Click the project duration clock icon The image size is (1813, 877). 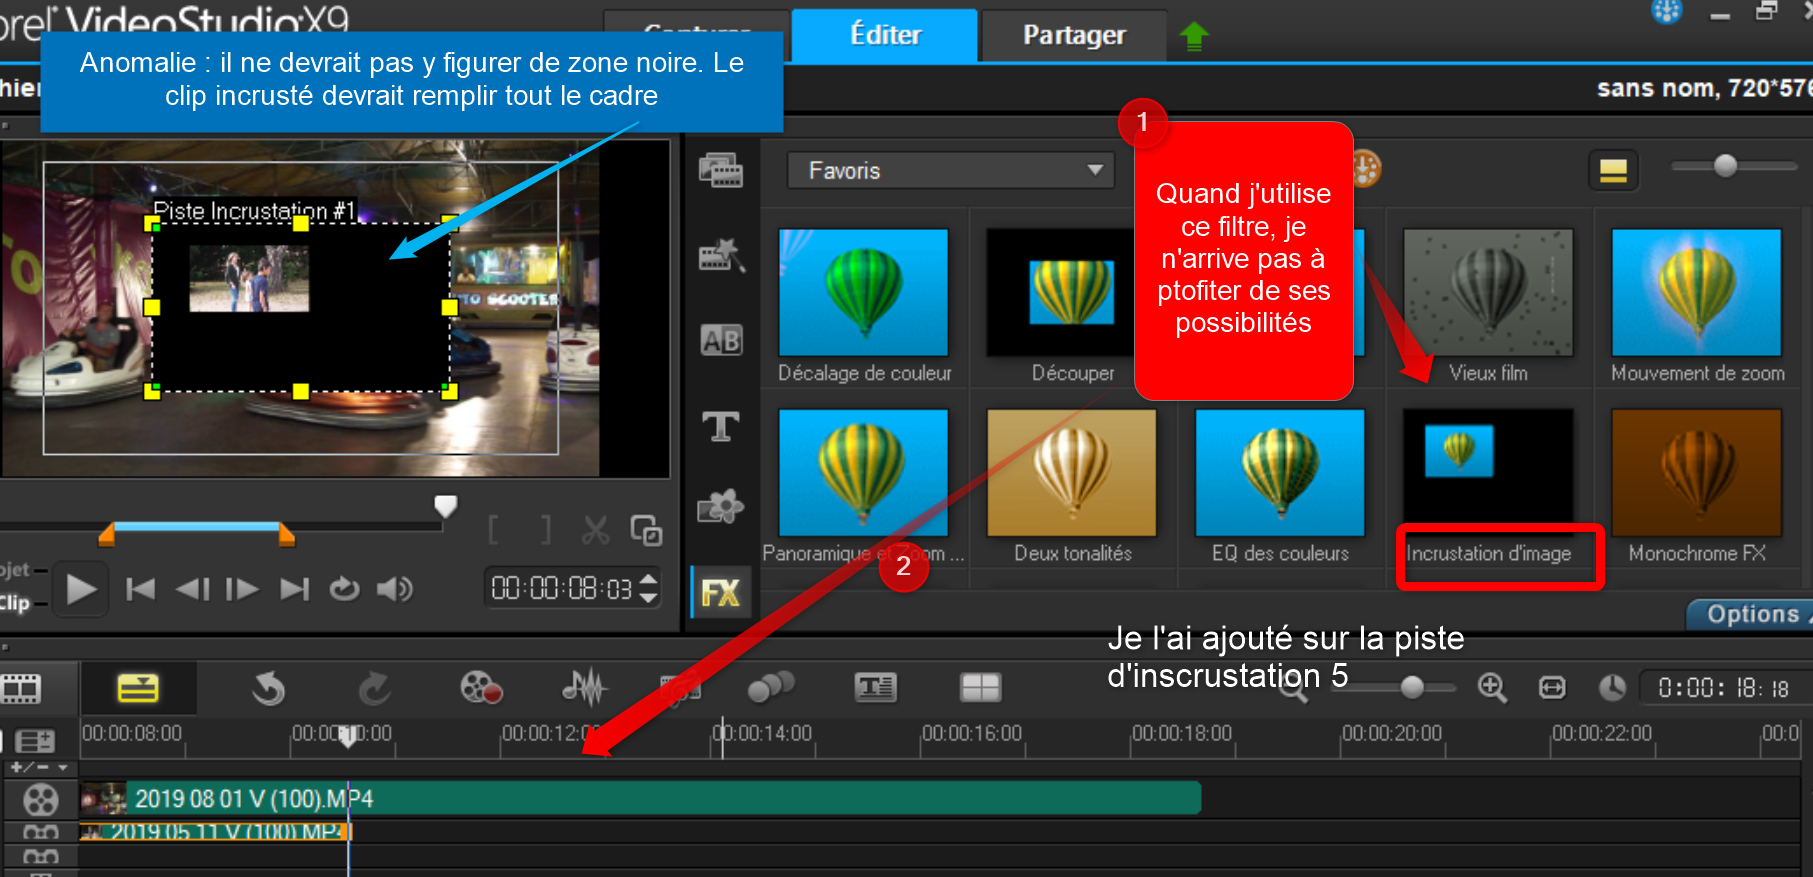pos(1612,688)
